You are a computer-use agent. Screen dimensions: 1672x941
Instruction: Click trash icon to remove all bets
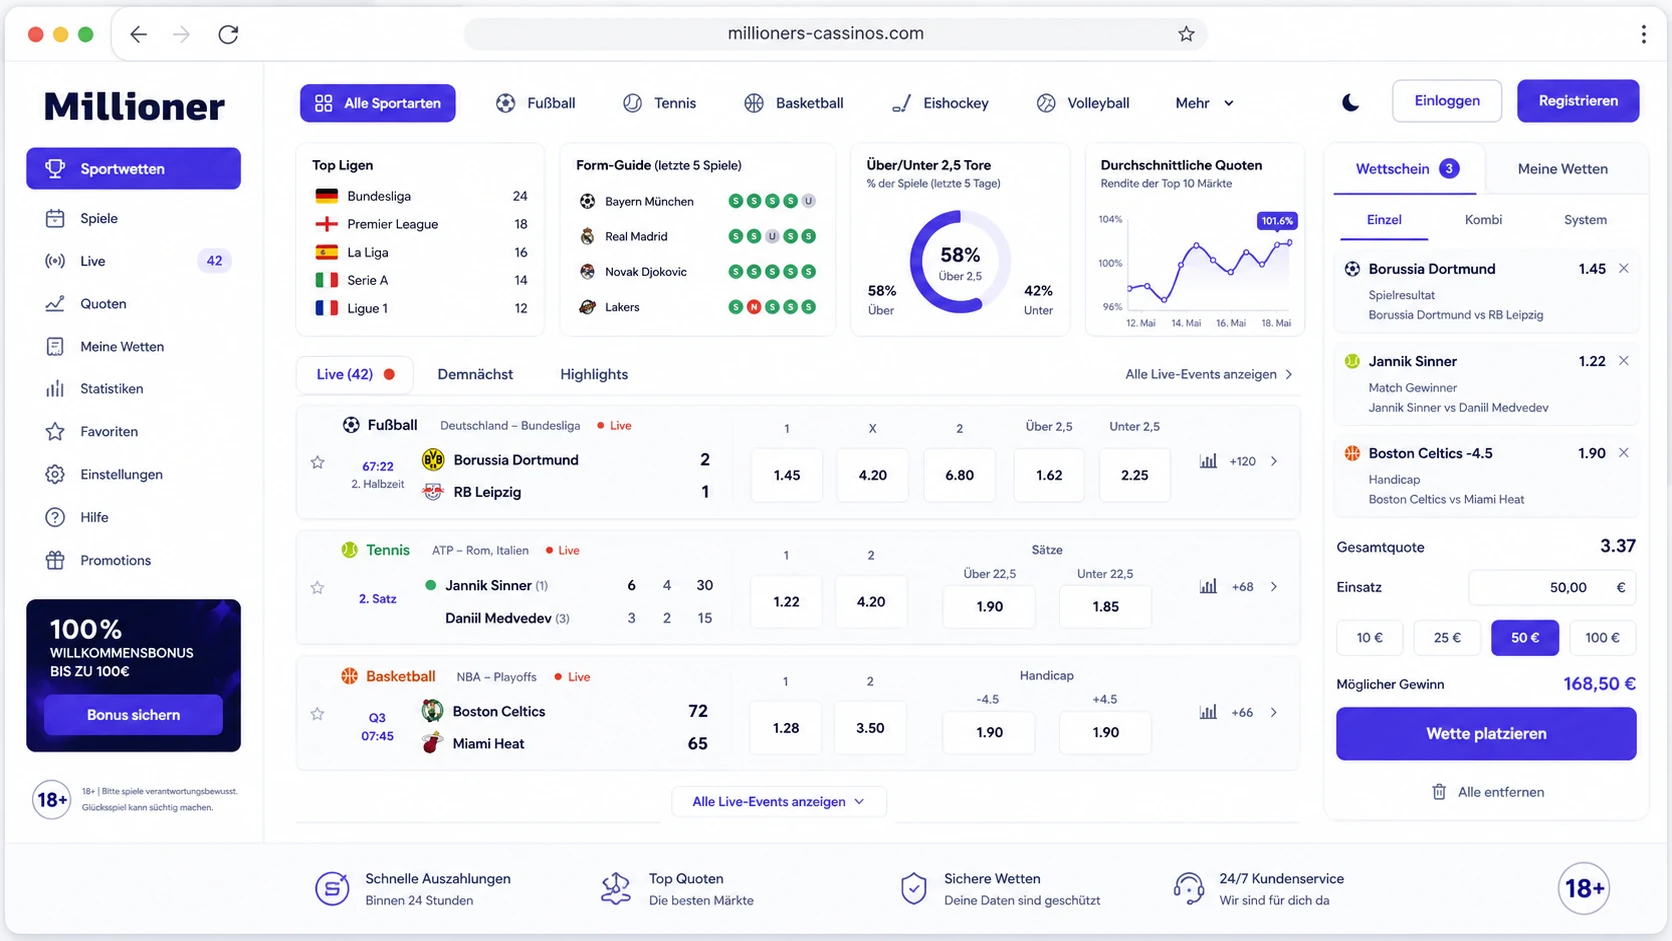click(x=1439, y=792)
